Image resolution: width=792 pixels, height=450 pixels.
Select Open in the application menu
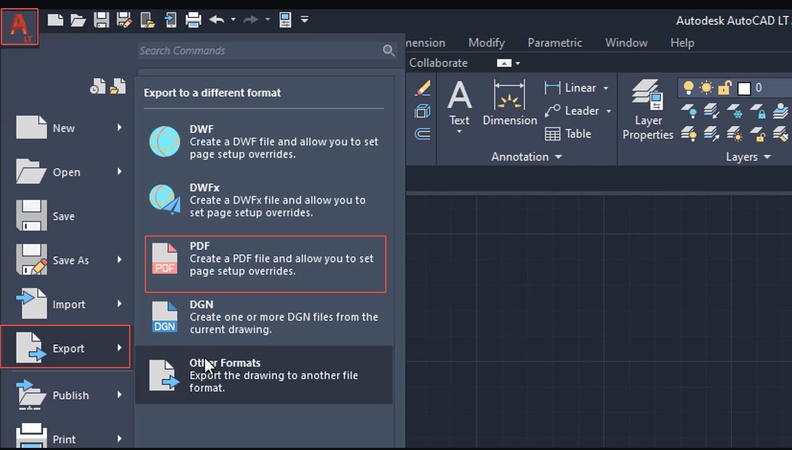[x=66, y=172]
